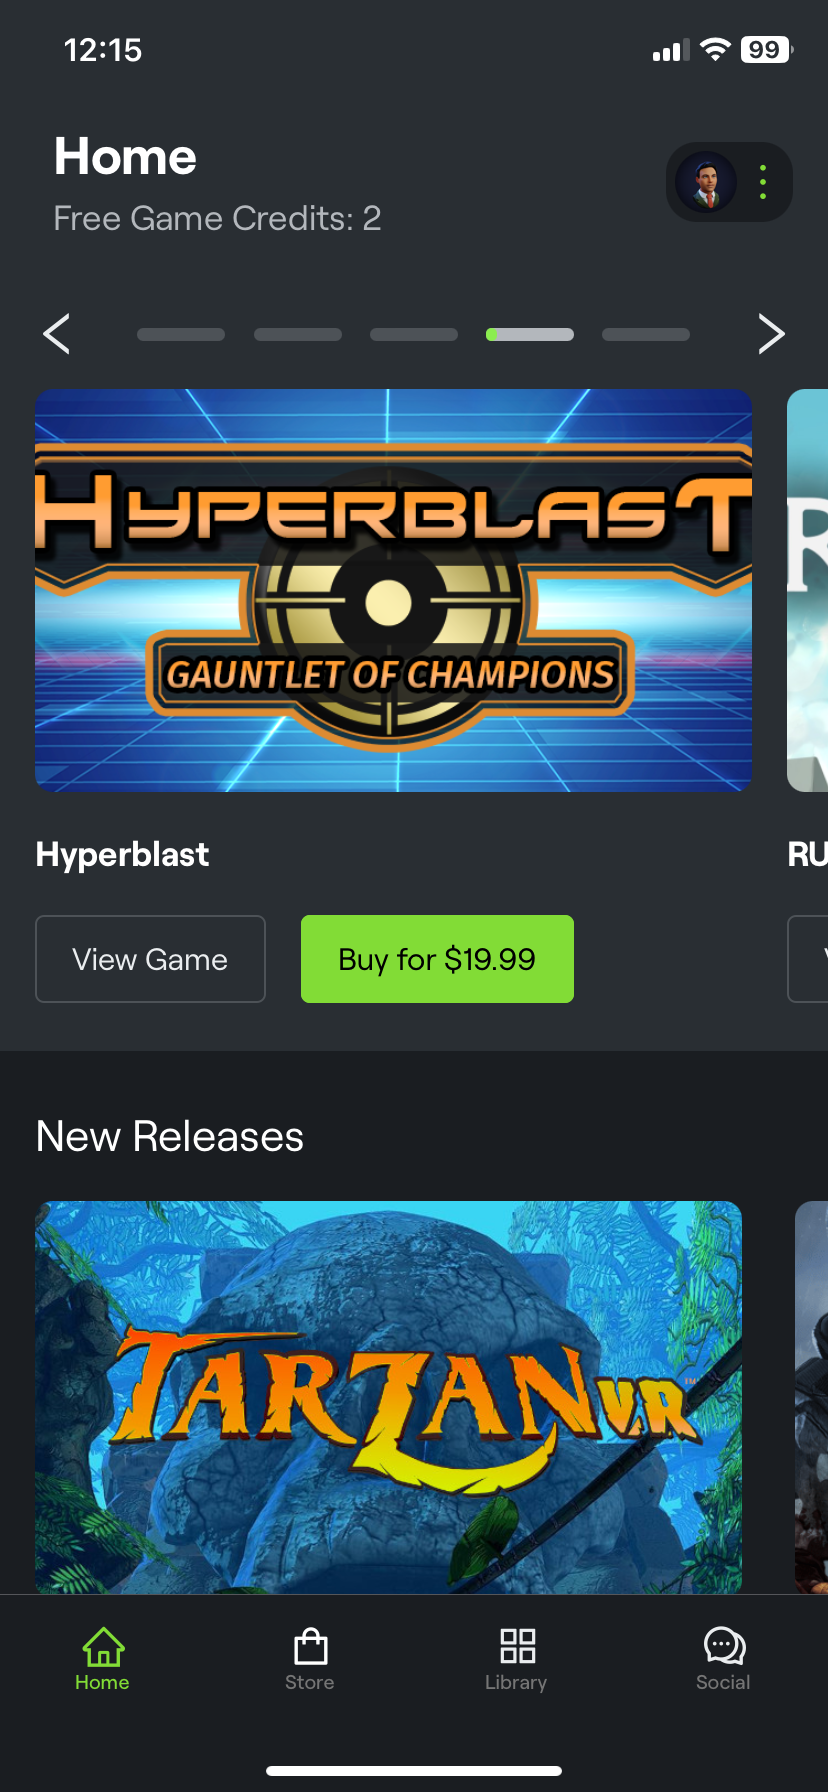828x1792 pixels.
Task: Tap the Home house icon
Action: coord(103,1646)
